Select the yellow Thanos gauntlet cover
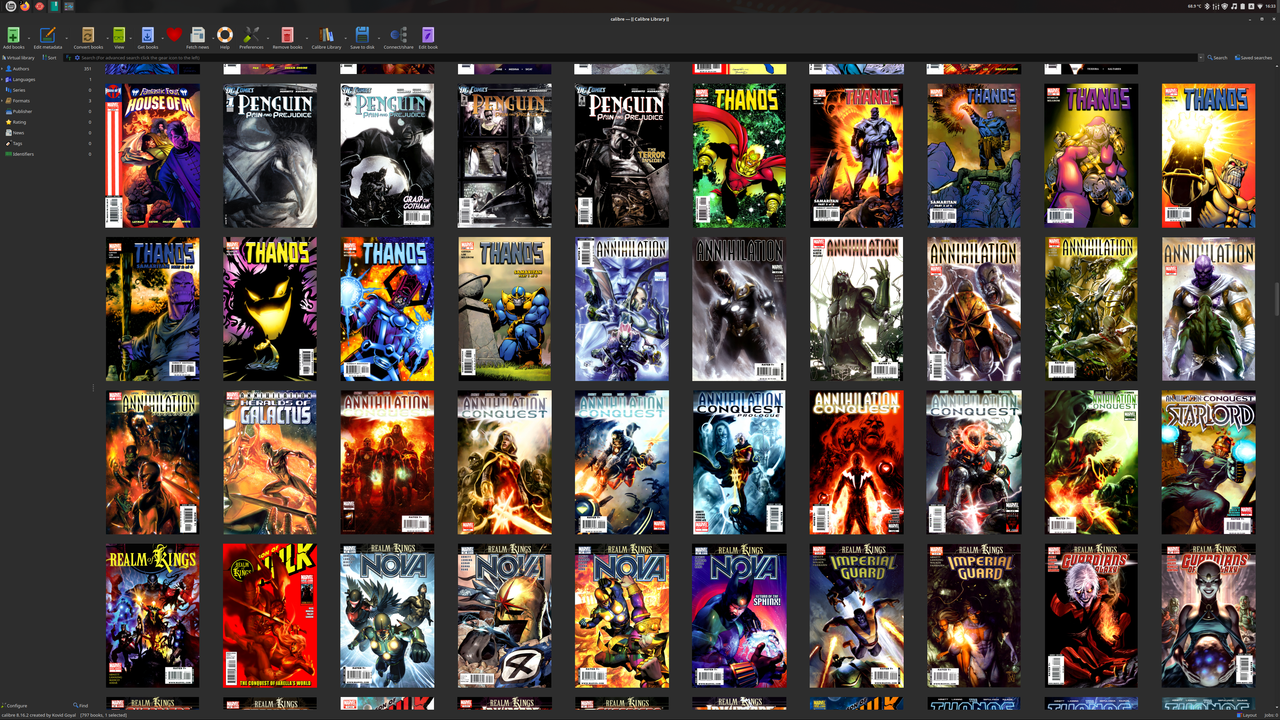Screen dimensions: 1280x720 (x=1208, y=155)
